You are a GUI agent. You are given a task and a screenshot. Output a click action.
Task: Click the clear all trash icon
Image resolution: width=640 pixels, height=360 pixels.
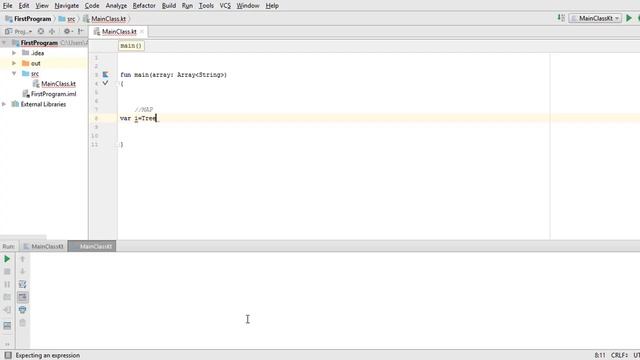click(x=22, y=323)
